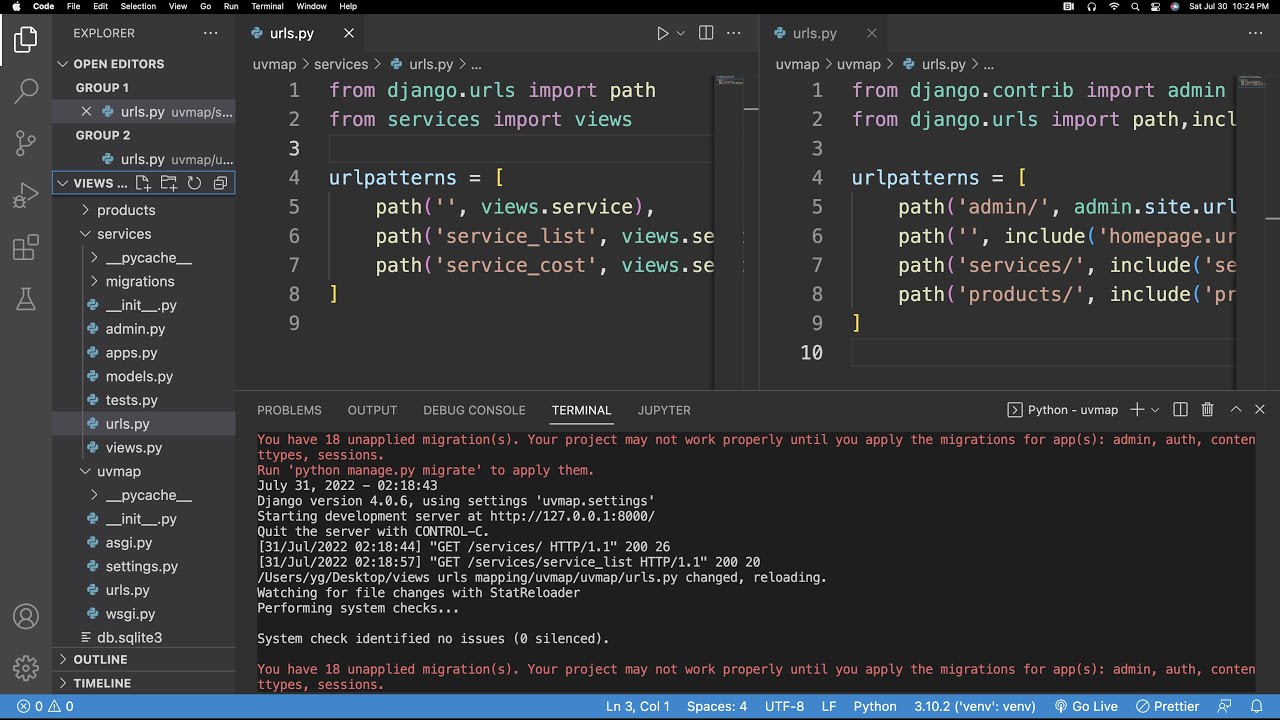Click Go Live in status bar
The height and width of the screenshot is (720, 1280).
[1086, 706]
